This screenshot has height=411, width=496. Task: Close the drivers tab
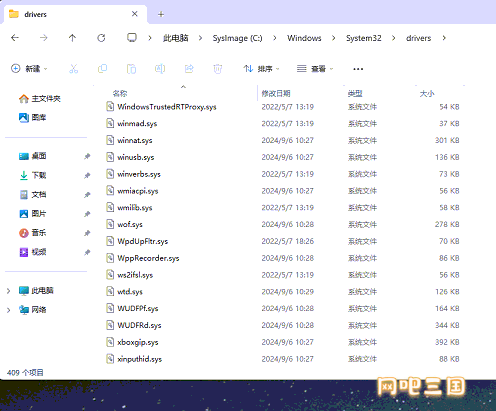click(x=135, y=14)
